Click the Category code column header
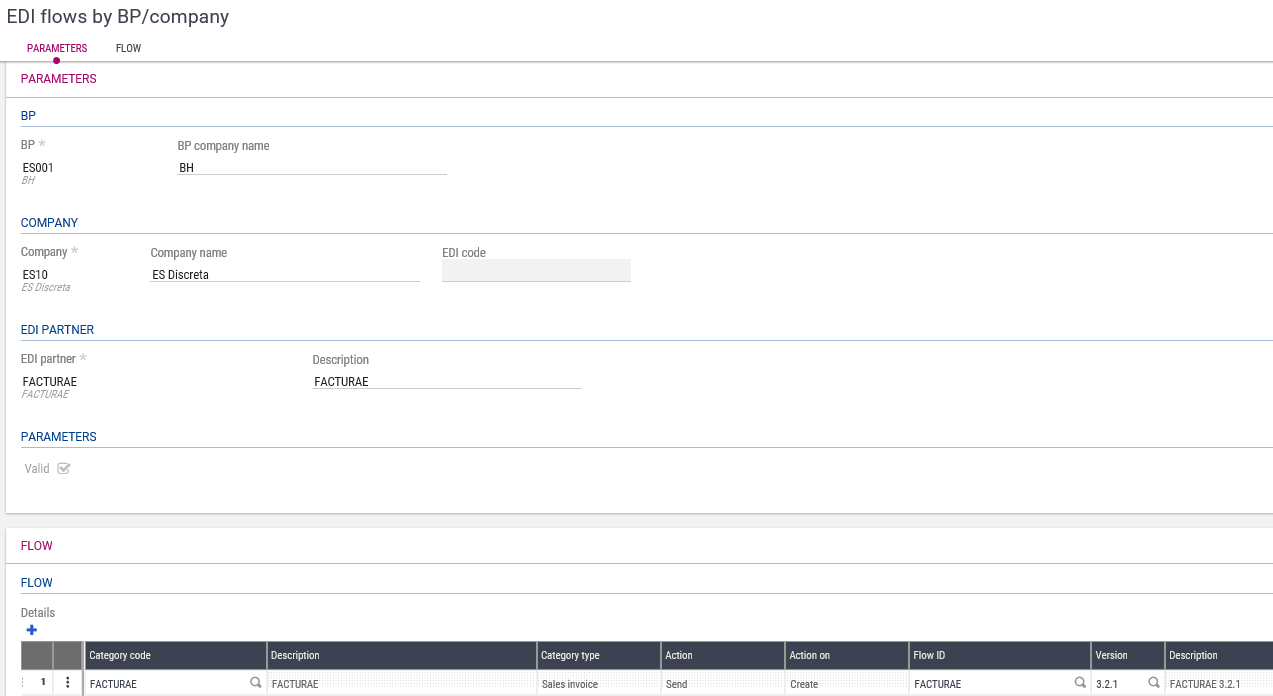 coord(175,656)
